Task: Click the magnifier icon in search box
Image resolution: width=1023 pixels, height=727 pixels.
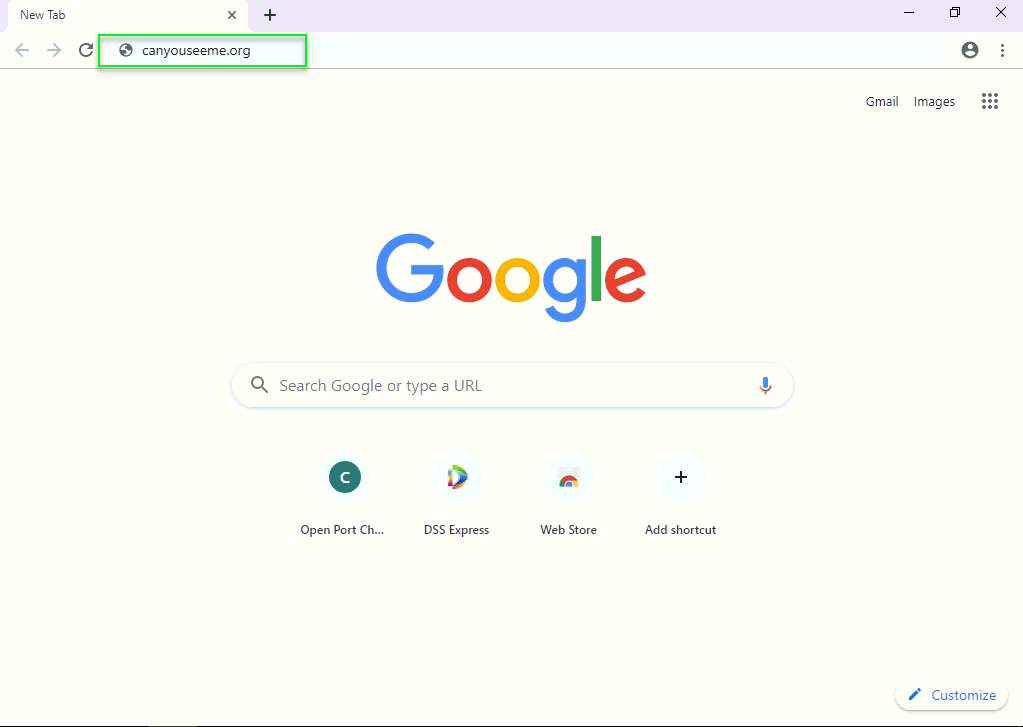Action: pyautogui.click(x=260, y=385)
